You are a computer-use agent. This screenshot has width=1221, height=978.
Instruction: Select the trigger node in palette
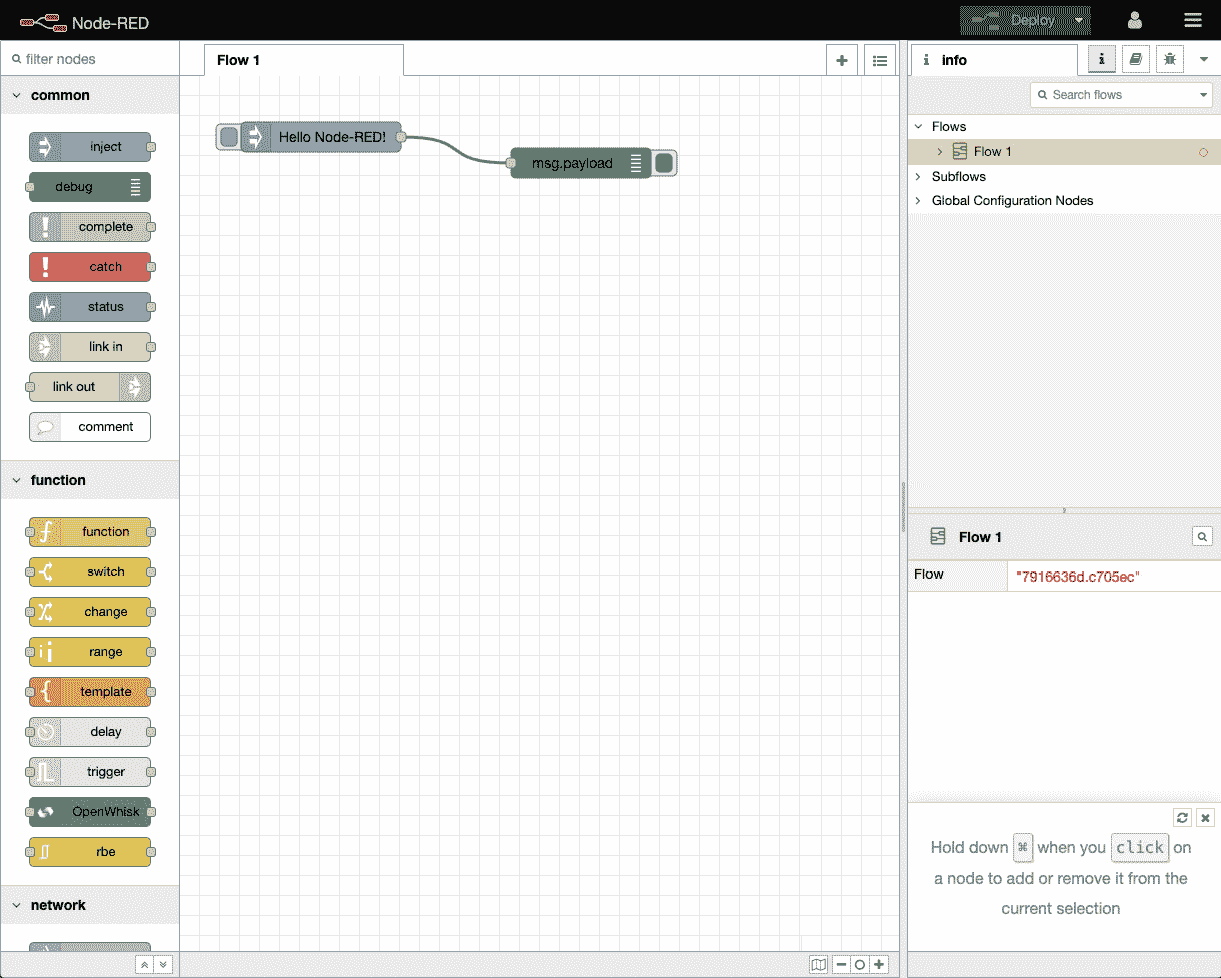pyautogui.click(x=90, y=772)
